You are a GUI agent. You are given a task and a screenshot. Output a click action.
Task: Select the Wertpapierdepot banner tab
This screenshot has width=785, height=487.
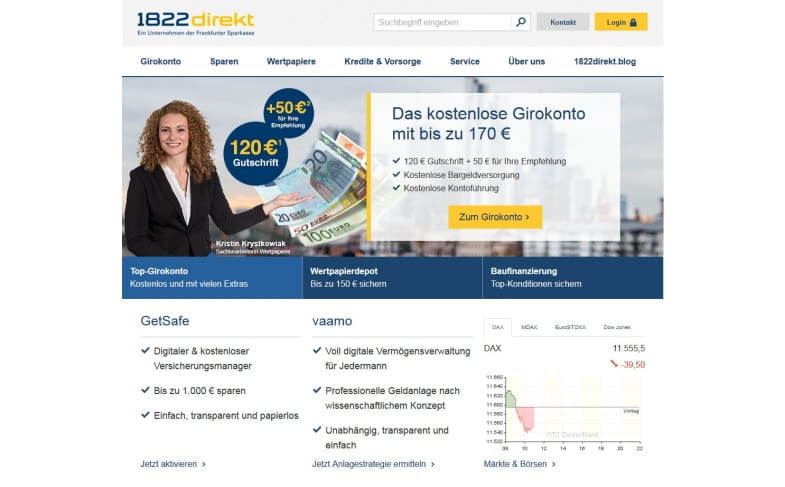[392, 278]
